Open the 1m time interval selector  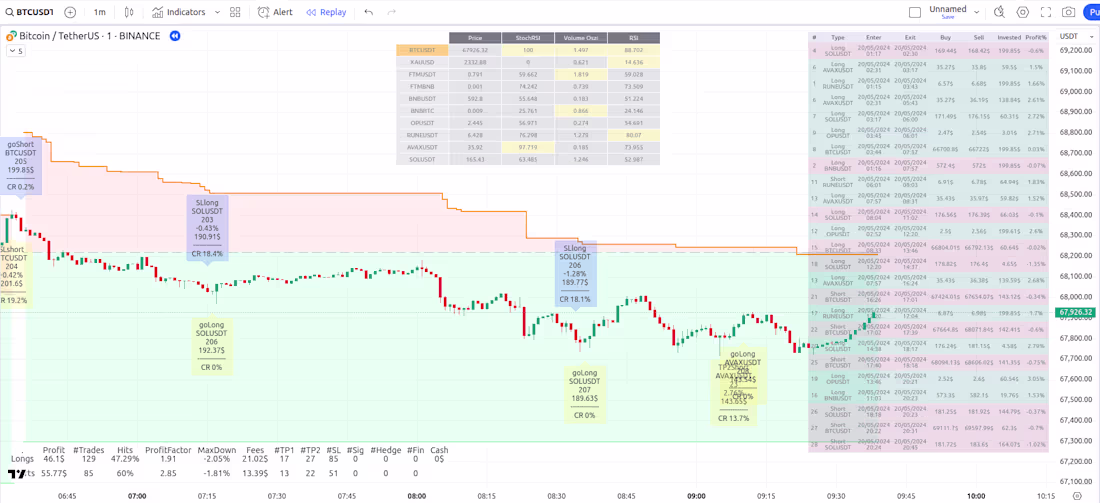click(100, 12)
